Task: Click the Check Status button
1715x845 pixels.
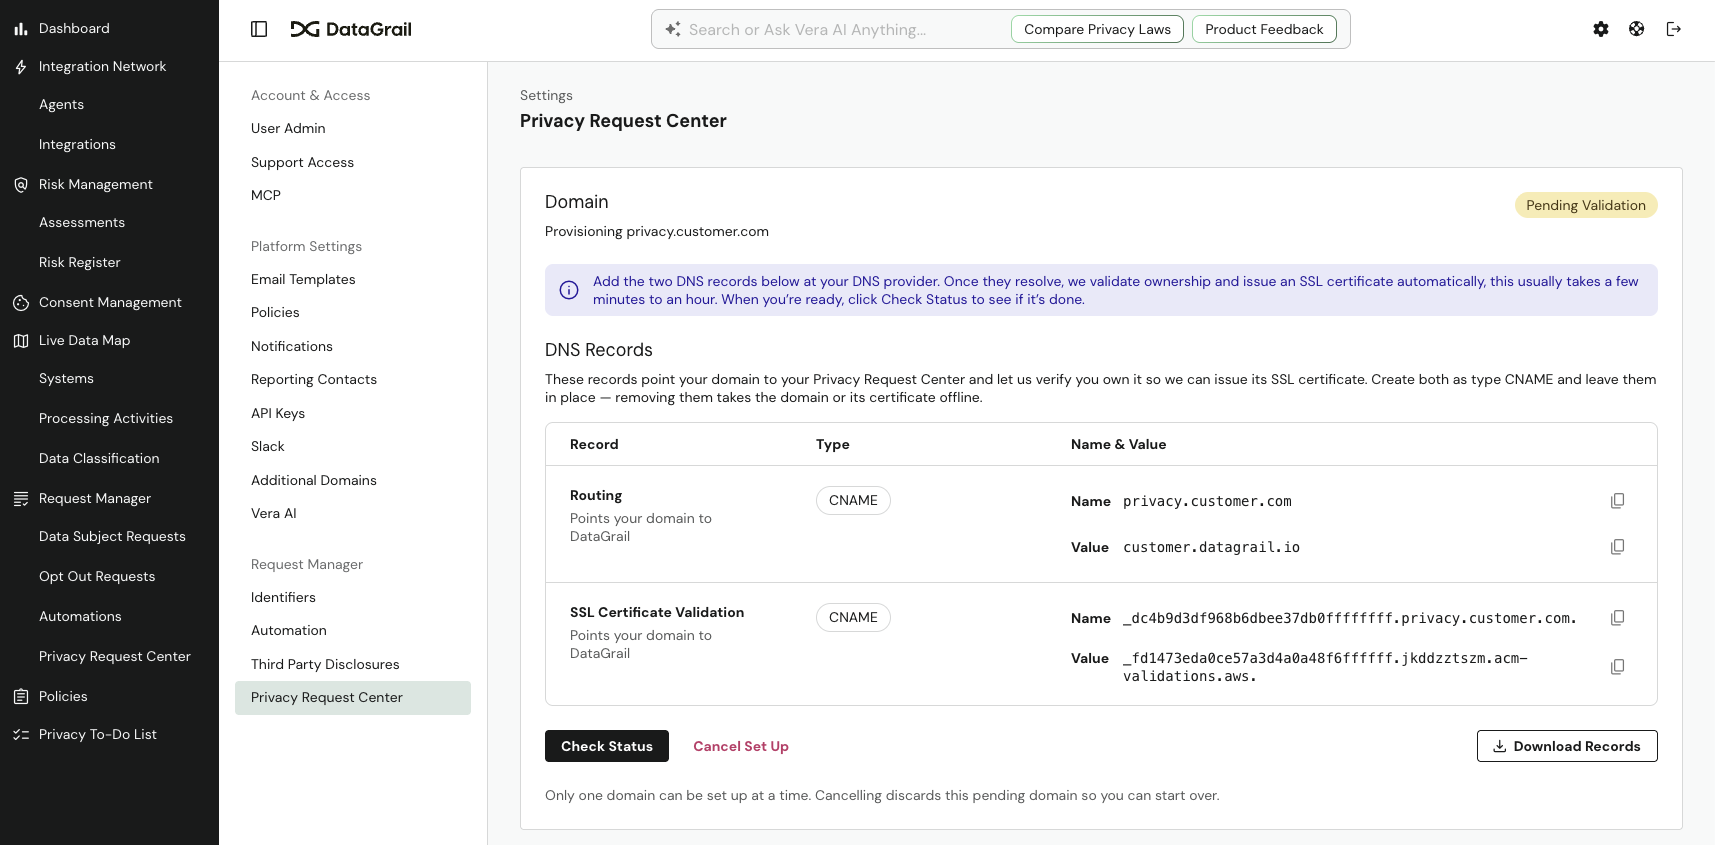Action: point(607,746)
